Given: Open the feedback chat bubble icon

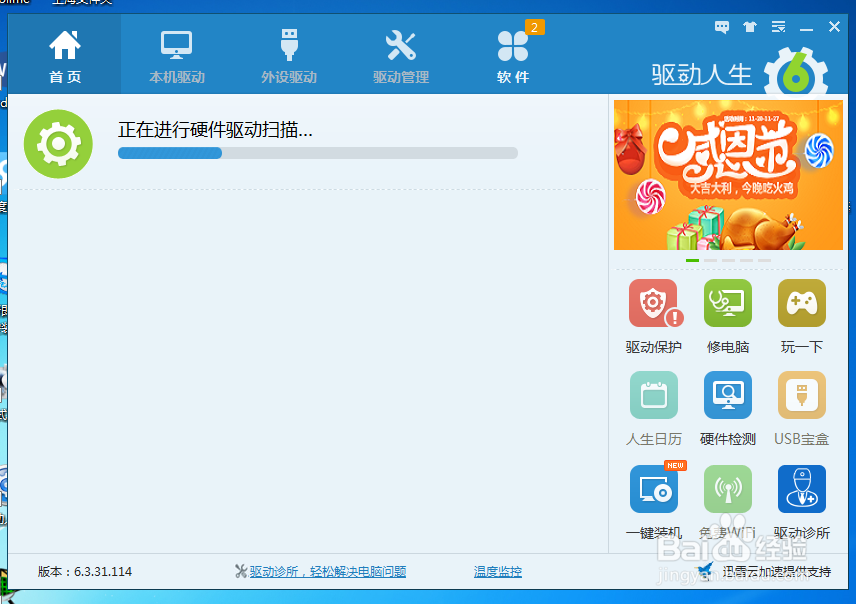Looking at the screenshot, I should pos(722,27).
